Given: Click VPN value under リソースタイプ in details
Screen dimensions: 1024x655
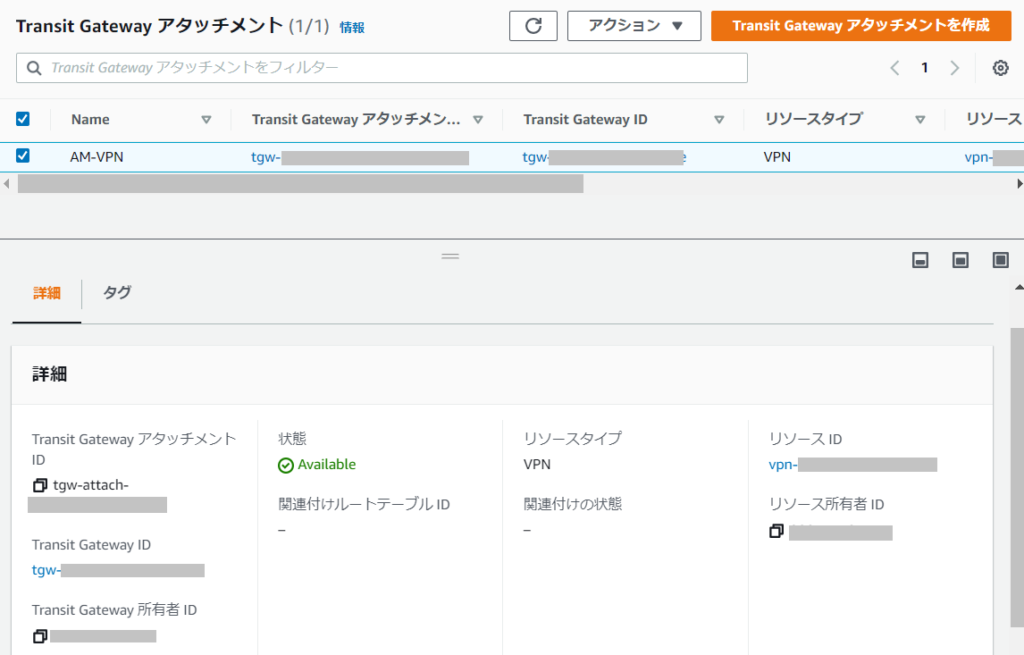Looking at the screenshot, I should coord(537,464).
